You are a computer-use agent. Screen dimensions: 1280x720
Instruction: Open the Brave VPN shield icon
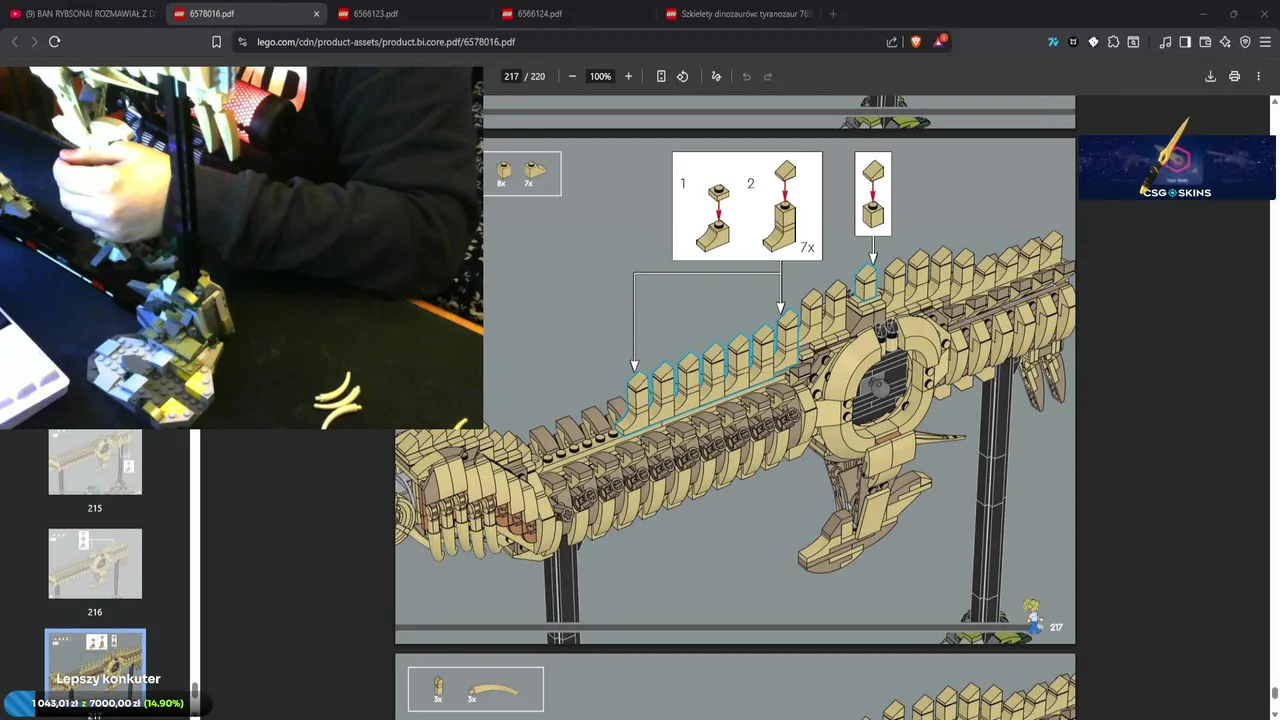coord(1245,42)
